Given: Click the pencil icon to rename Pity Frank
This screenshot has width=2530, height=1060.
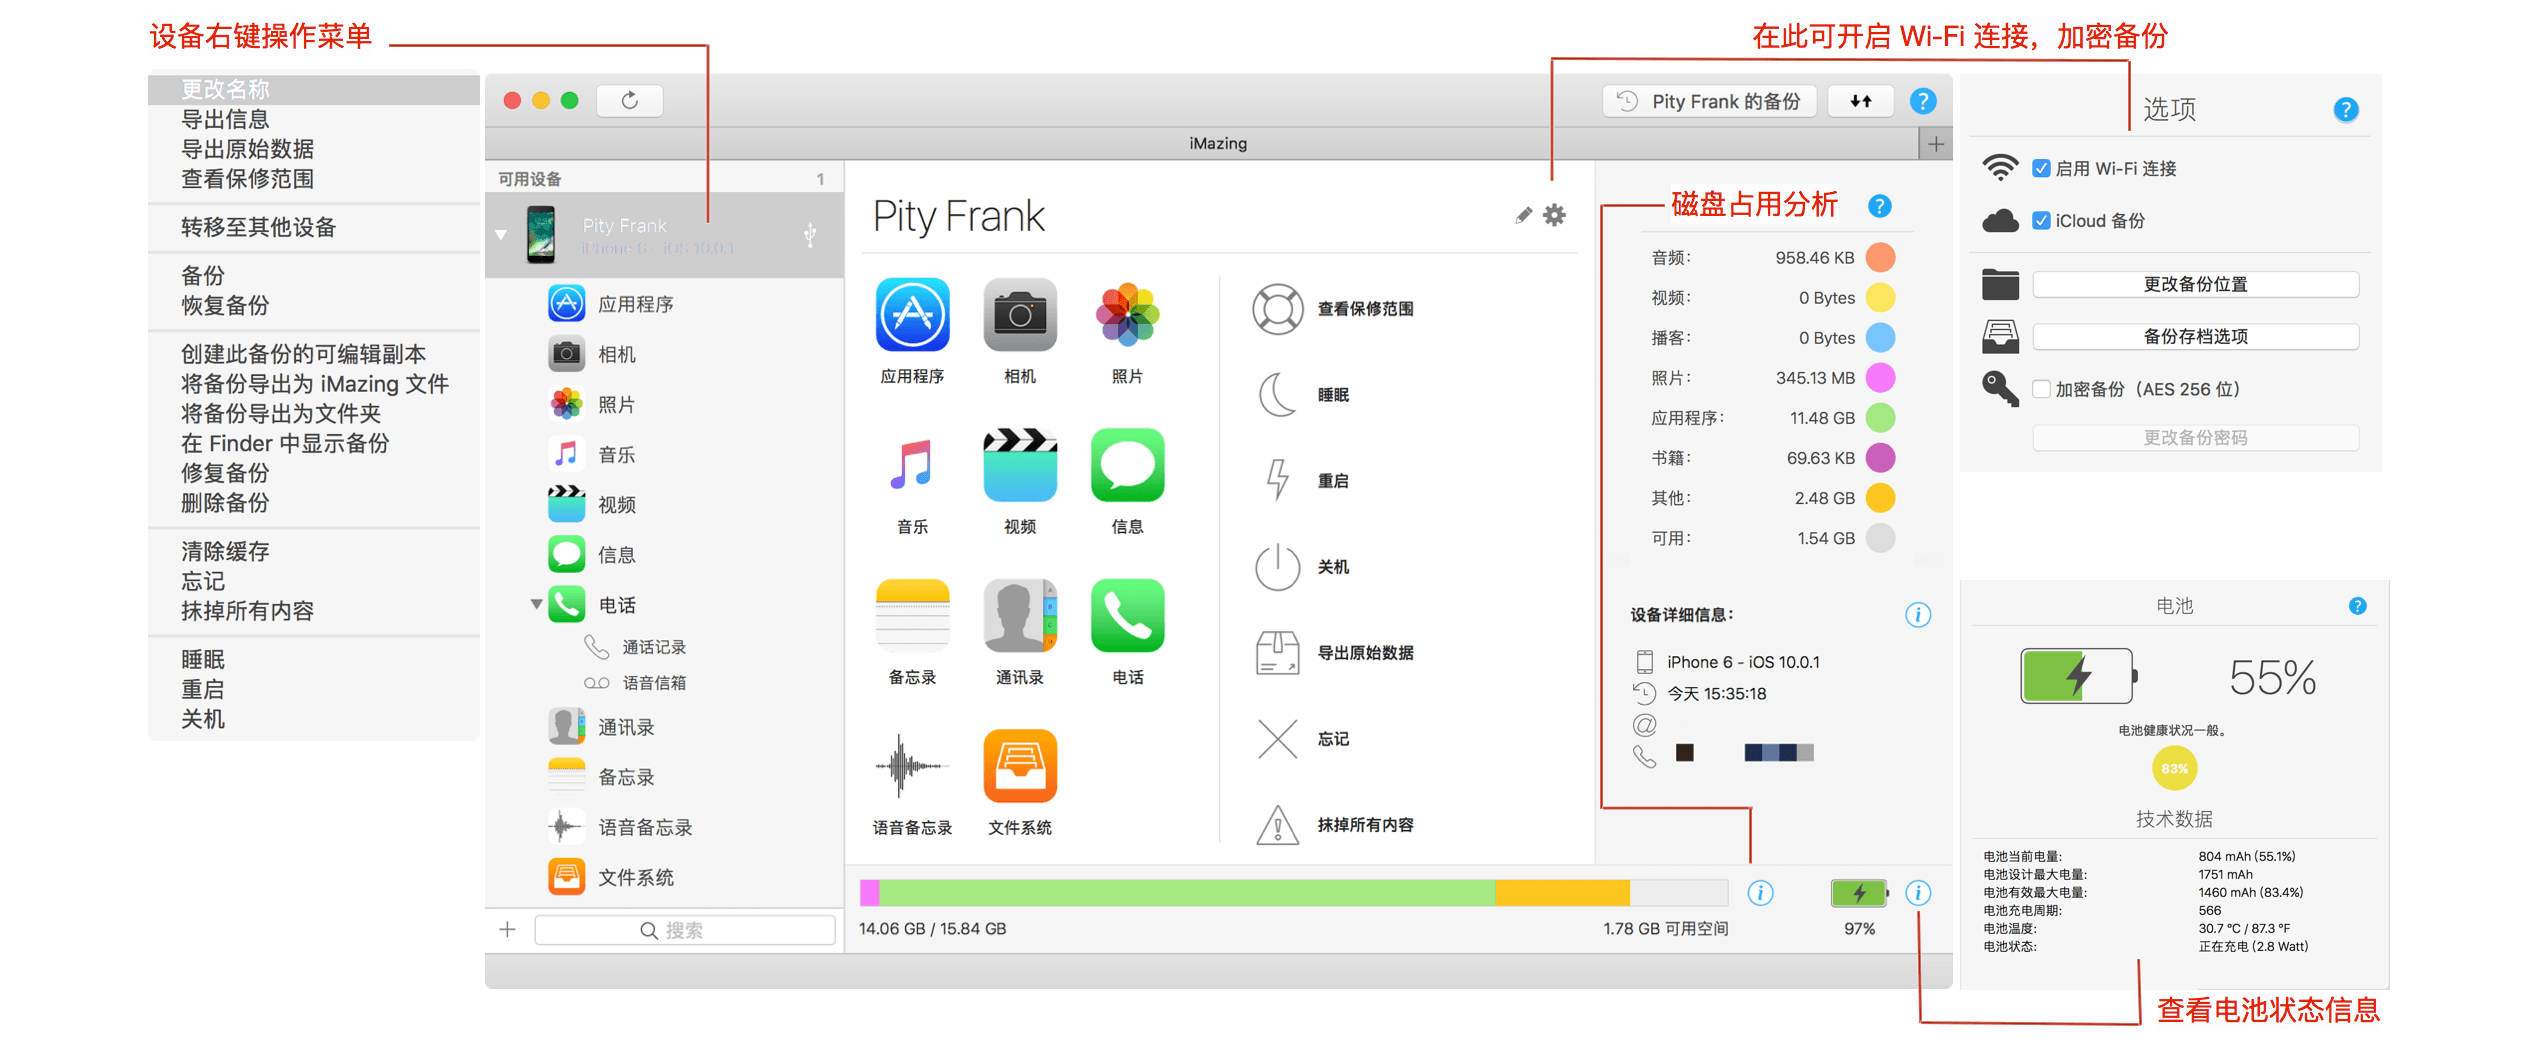Looking at the screenshot, I should [1523, 215].
